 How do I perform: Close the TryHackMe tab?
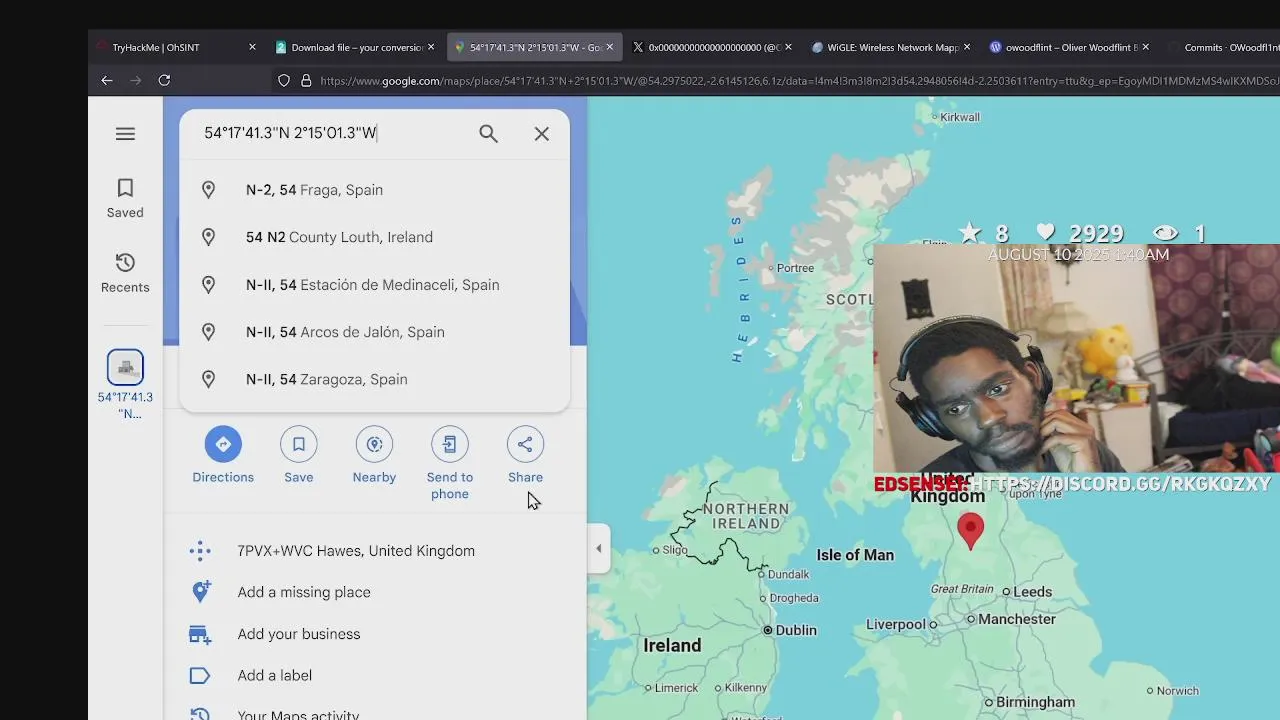[x=252, y=47]
